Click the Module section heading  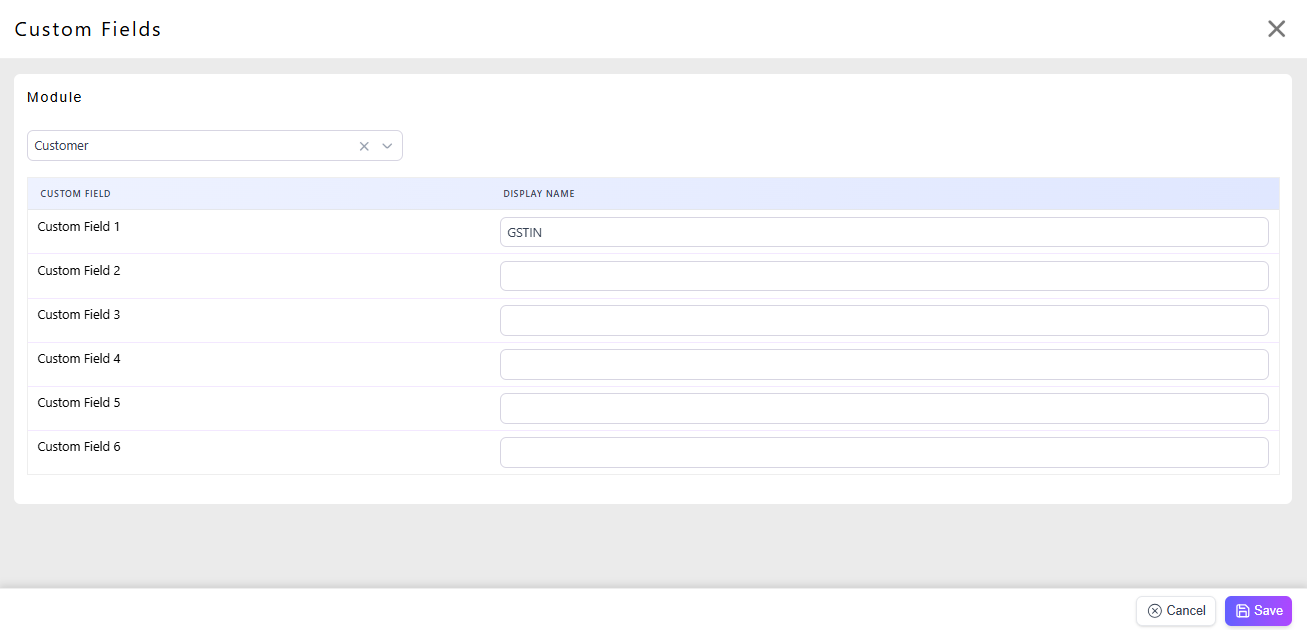pos(54,98)
